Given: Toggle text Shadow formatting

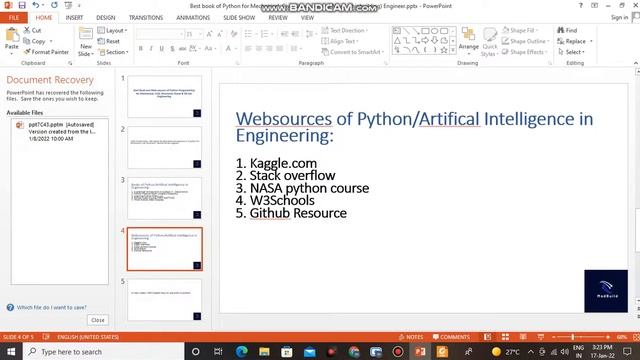Looking at the screenshot, I should (x=172, y=49).
